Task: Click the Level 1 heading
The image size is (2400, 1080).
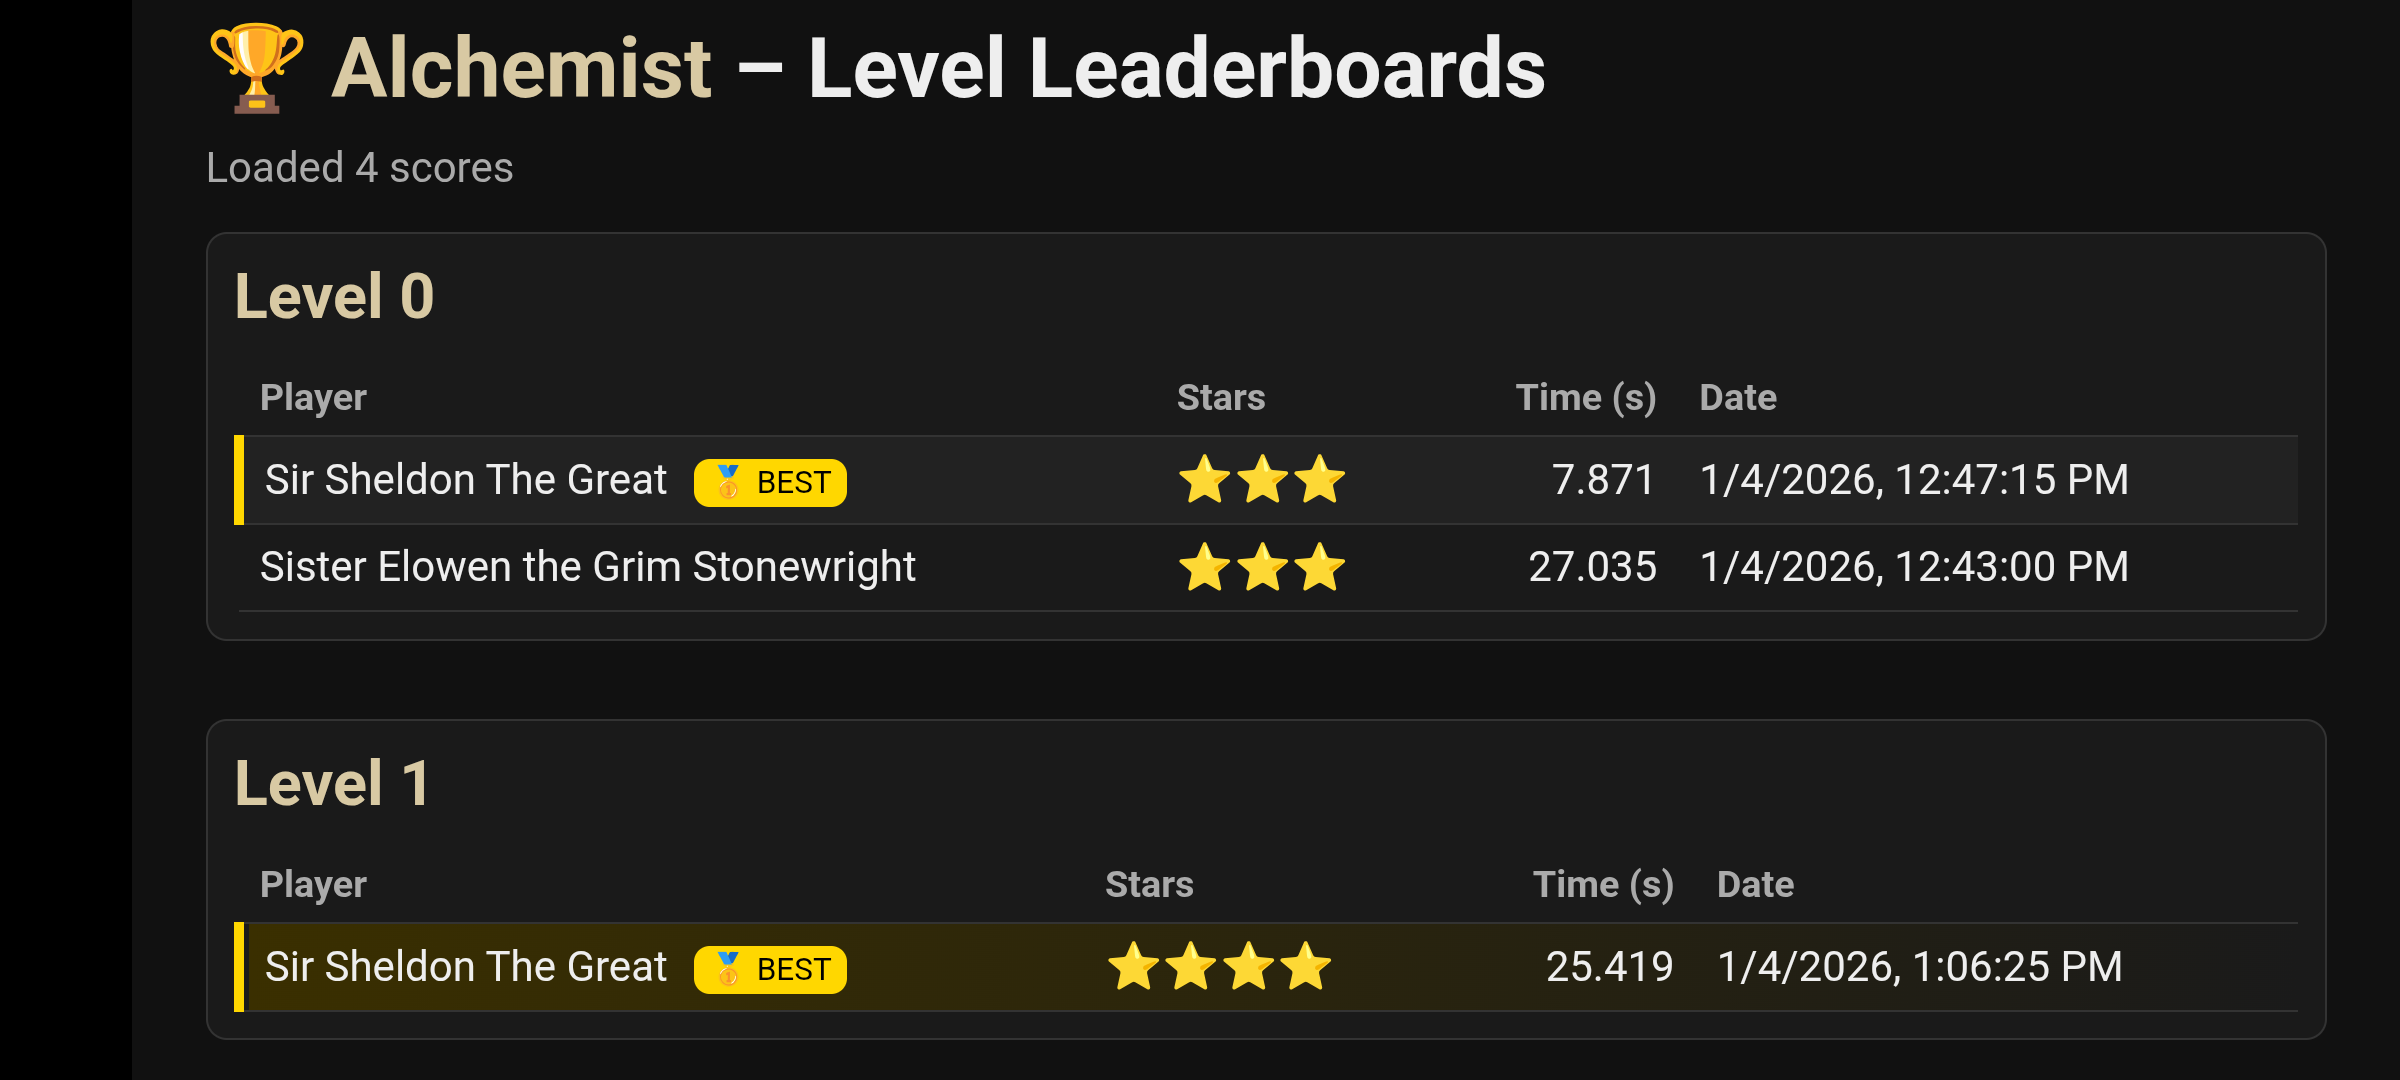Action: [332, 783]
